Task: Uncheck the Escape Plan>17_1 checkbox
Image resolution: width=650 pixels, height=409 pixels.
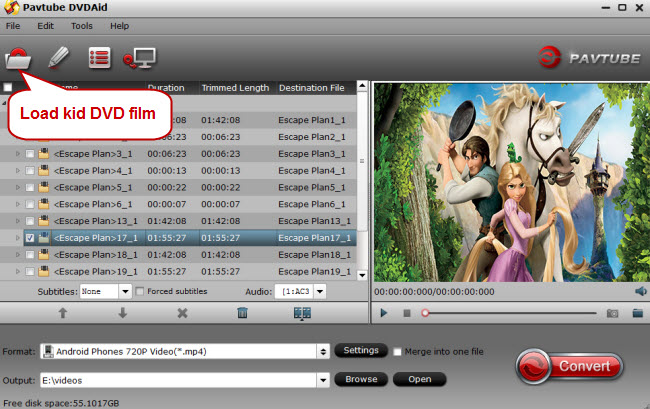Action: click(x=30, y=238)
